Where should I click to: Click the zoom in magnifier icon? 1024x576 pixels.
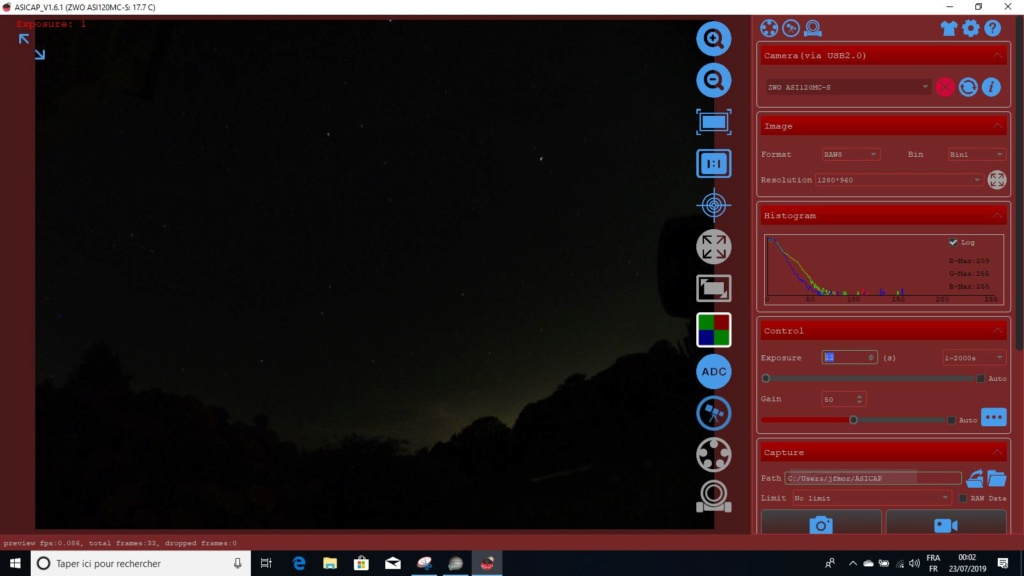[713, 39]
